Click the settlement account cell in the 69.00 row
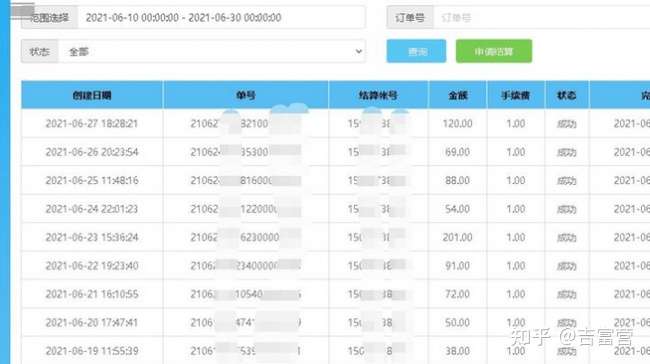The image size is (650, 364). (377, 152)
